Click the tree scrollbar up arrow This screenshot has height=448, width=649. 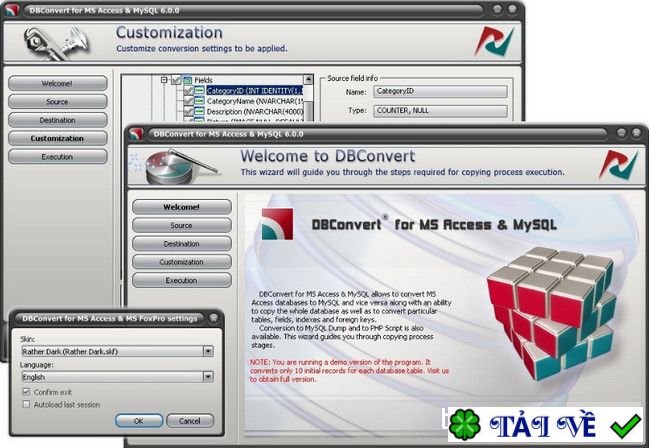pos(308,79)
